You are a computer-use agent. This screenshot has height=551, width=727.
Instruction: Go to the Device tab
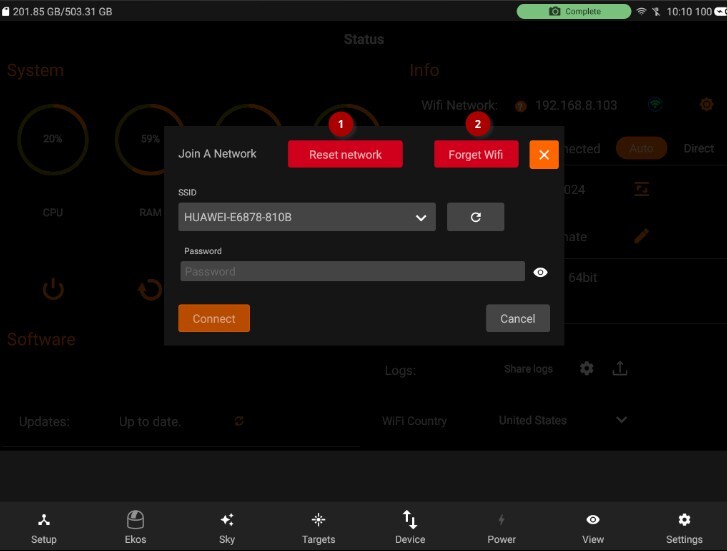(x=410, y=528)
